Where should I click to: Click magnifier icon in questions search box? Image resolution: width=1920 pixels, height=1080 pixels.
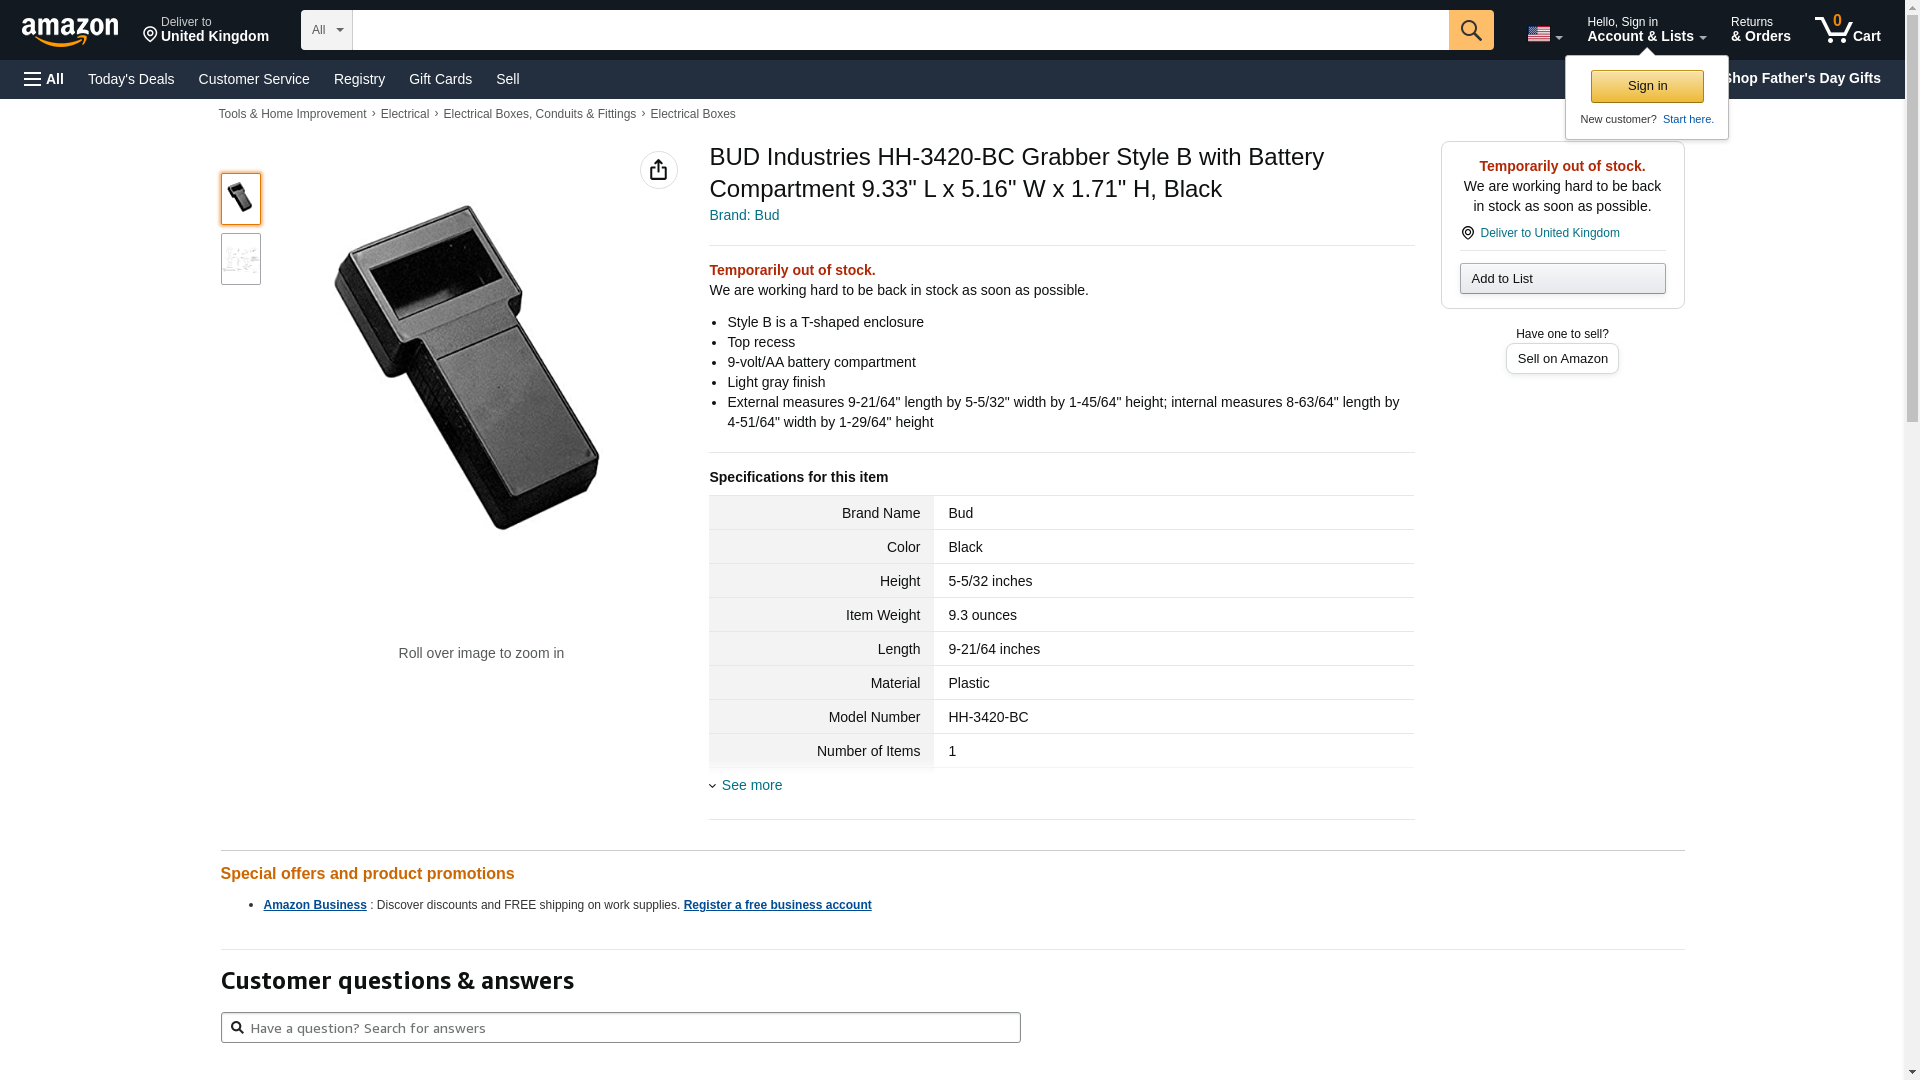[x=237, y=1027]
